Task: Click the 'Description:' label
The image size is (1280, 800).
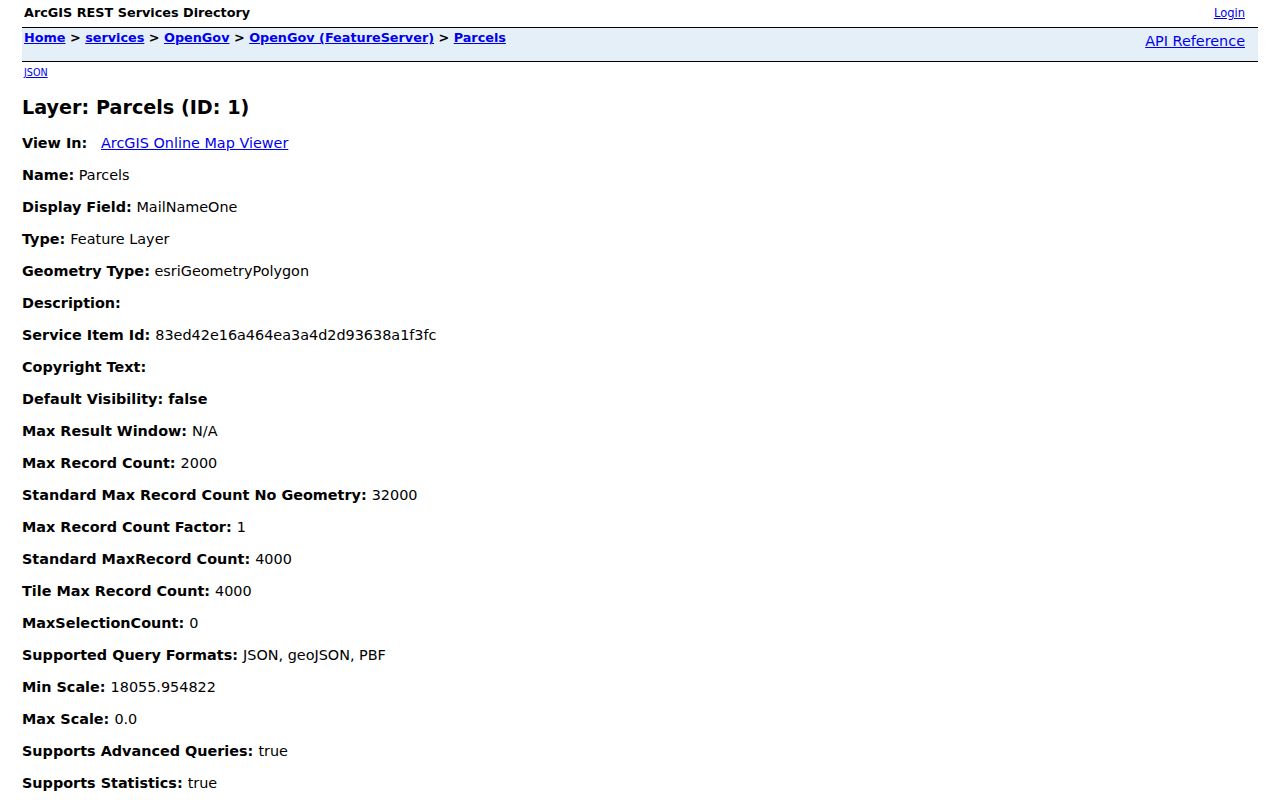Action: [72, 303]
